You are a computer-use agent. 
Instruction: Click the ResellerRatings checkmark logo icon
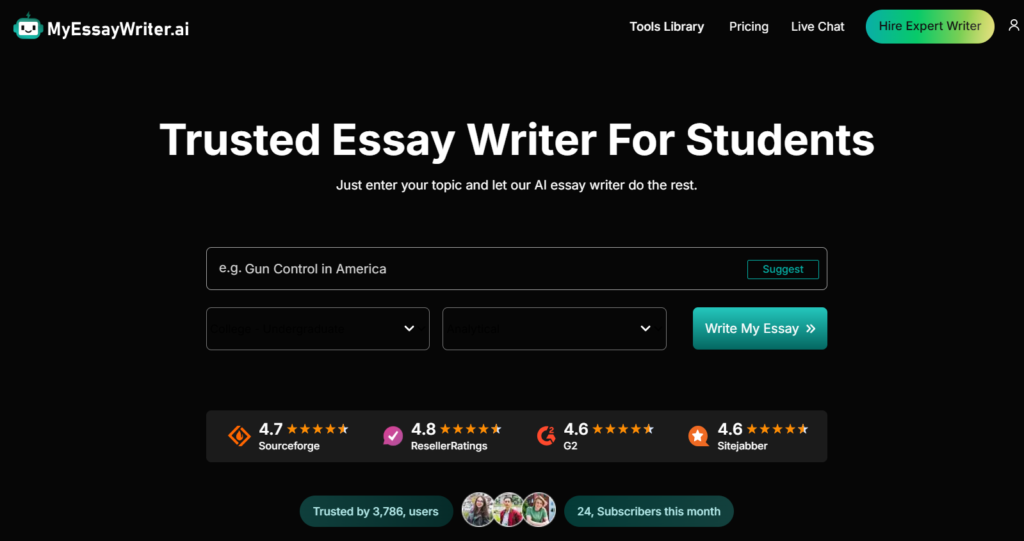[392, 436]
